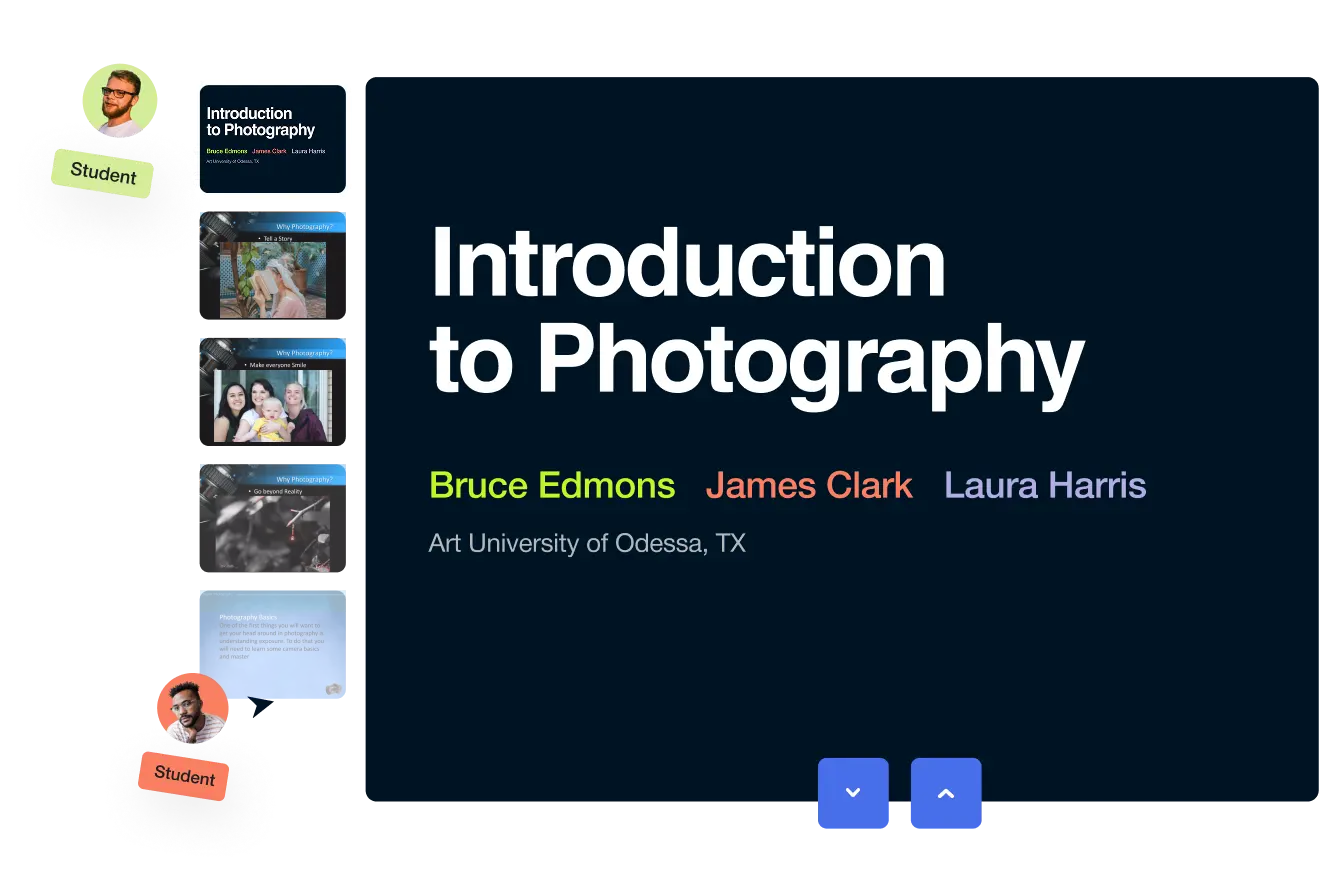Click the down chevron navigation button

tap(853, 793)
